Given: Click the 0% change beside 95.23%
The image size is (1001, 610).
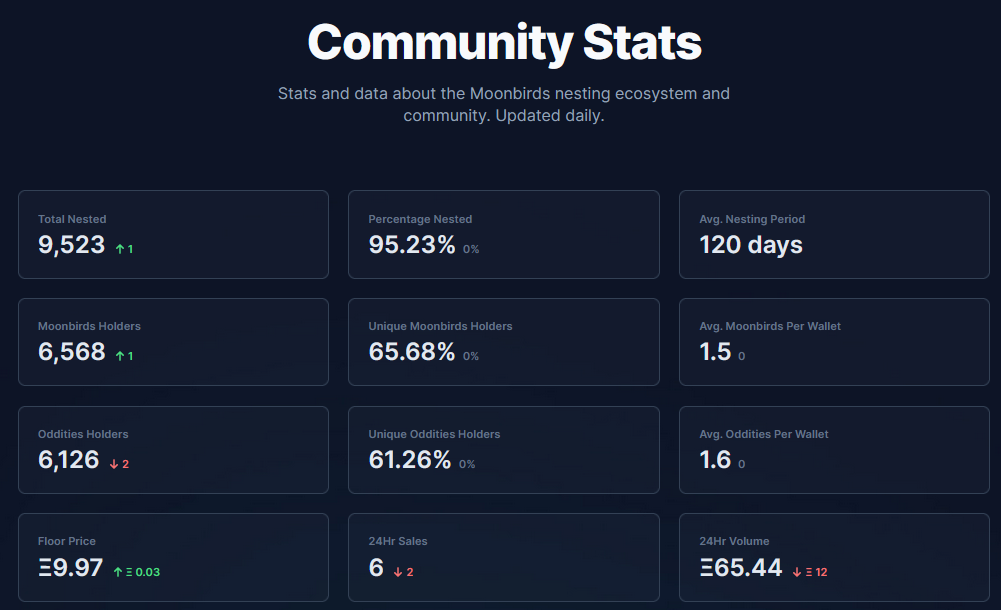Looking at the screenshot, I should (471, 249).
